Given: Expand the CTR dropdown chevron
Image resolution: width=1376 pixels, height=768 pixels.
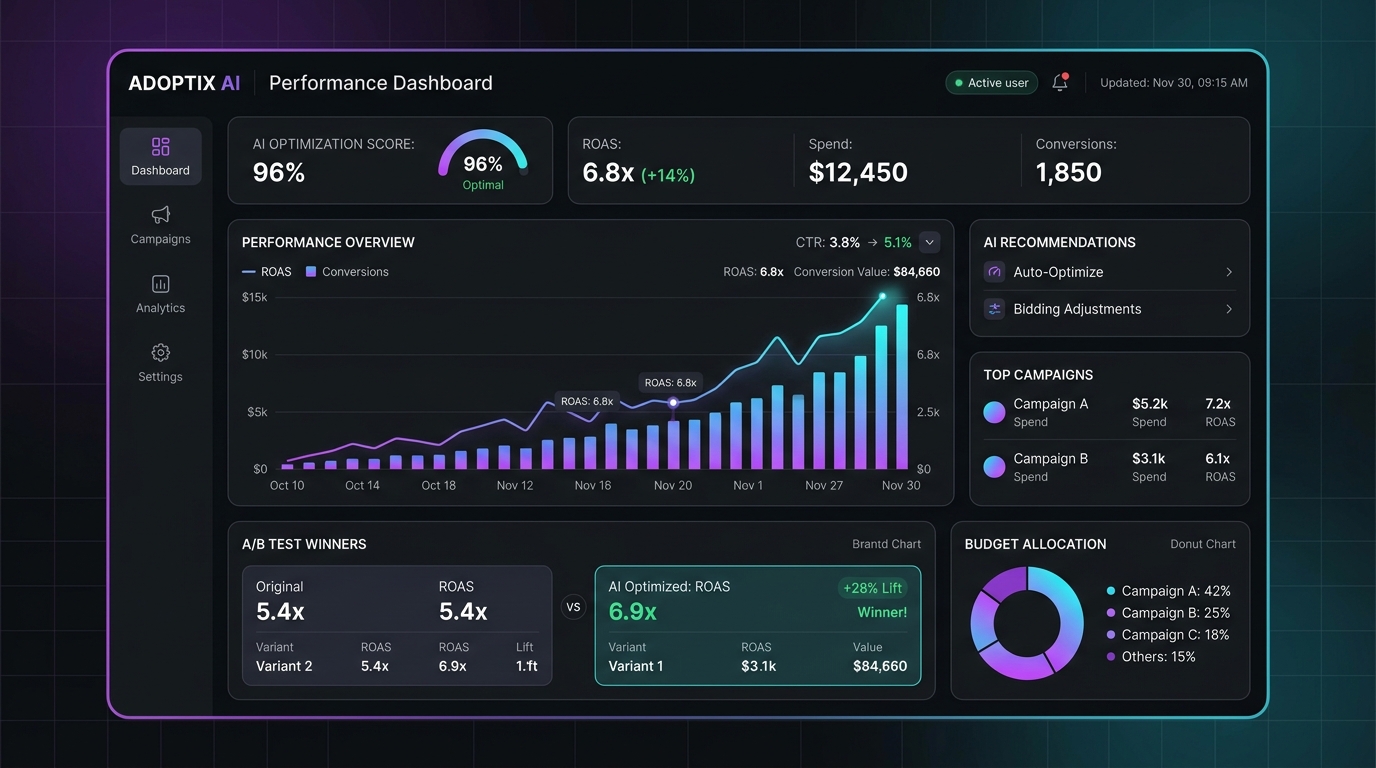Looking at the screenshot, I should pyautogui.click(x=929, y=242).
